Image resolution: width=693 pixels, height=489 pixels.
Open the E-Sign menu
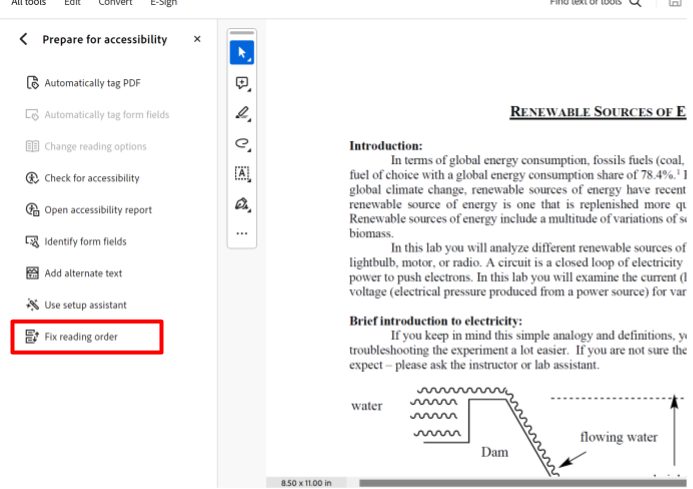pyautogui.click(x=163, y=3)
